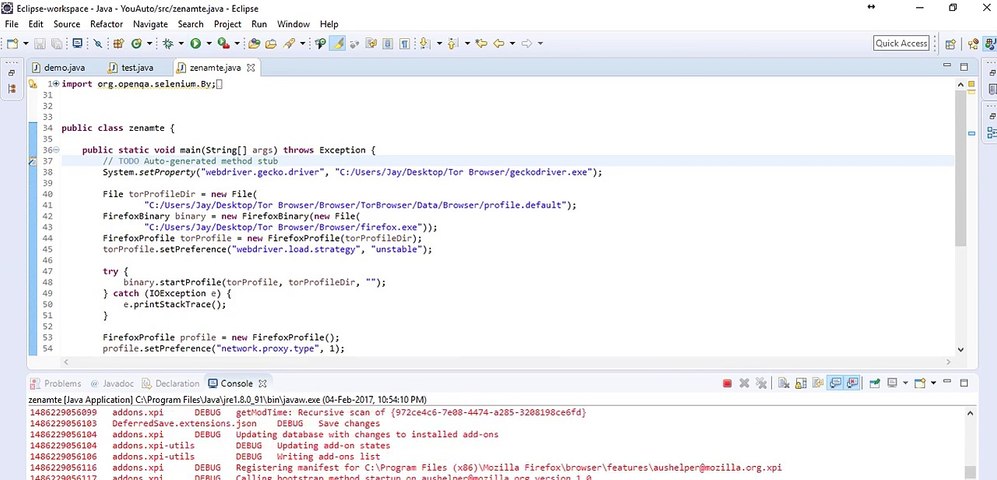
Task: Open the Back history dropdown arrow
Action: [512, 43]
